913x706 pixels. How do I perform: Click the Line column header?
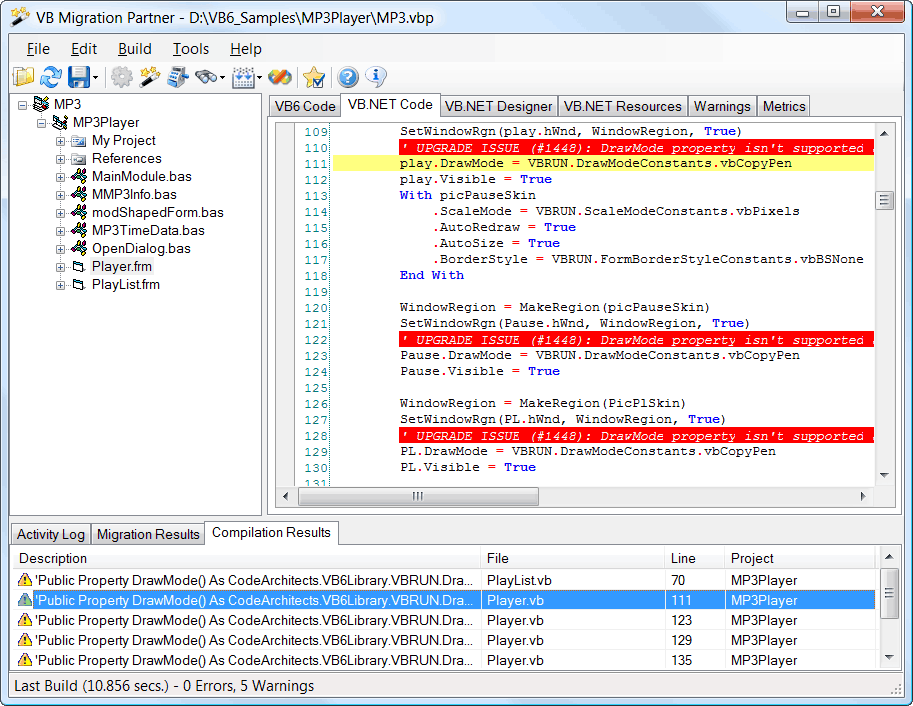pyautogui.click(x=695, y=559)
